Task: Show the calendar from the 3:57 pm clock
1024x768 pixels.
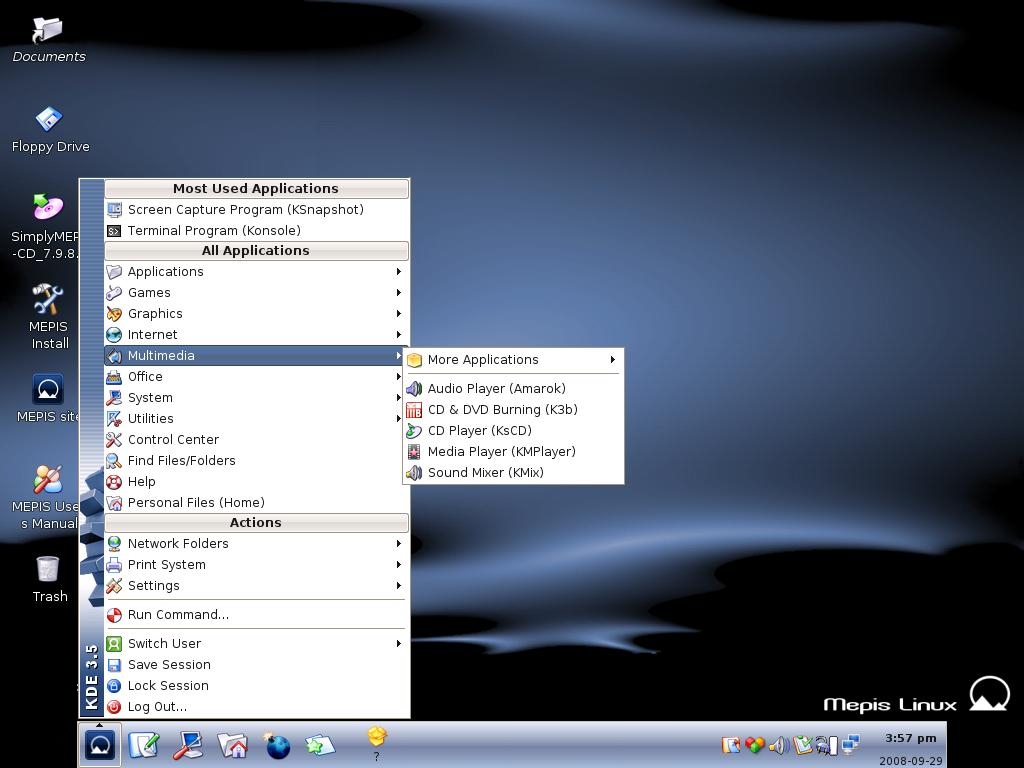Action: coord(910,738)
